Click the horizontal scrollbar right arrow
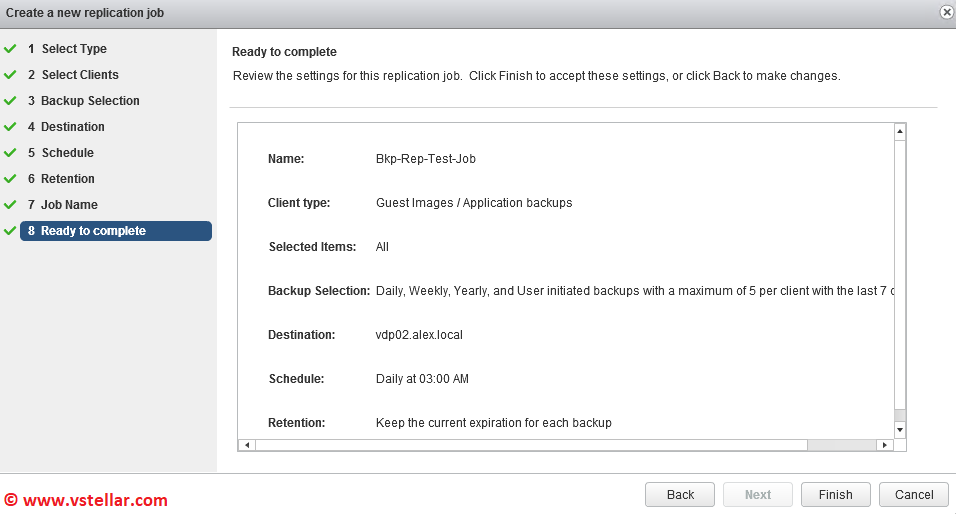956x514 pixels. pyautogui.click(x=883, y=444)
